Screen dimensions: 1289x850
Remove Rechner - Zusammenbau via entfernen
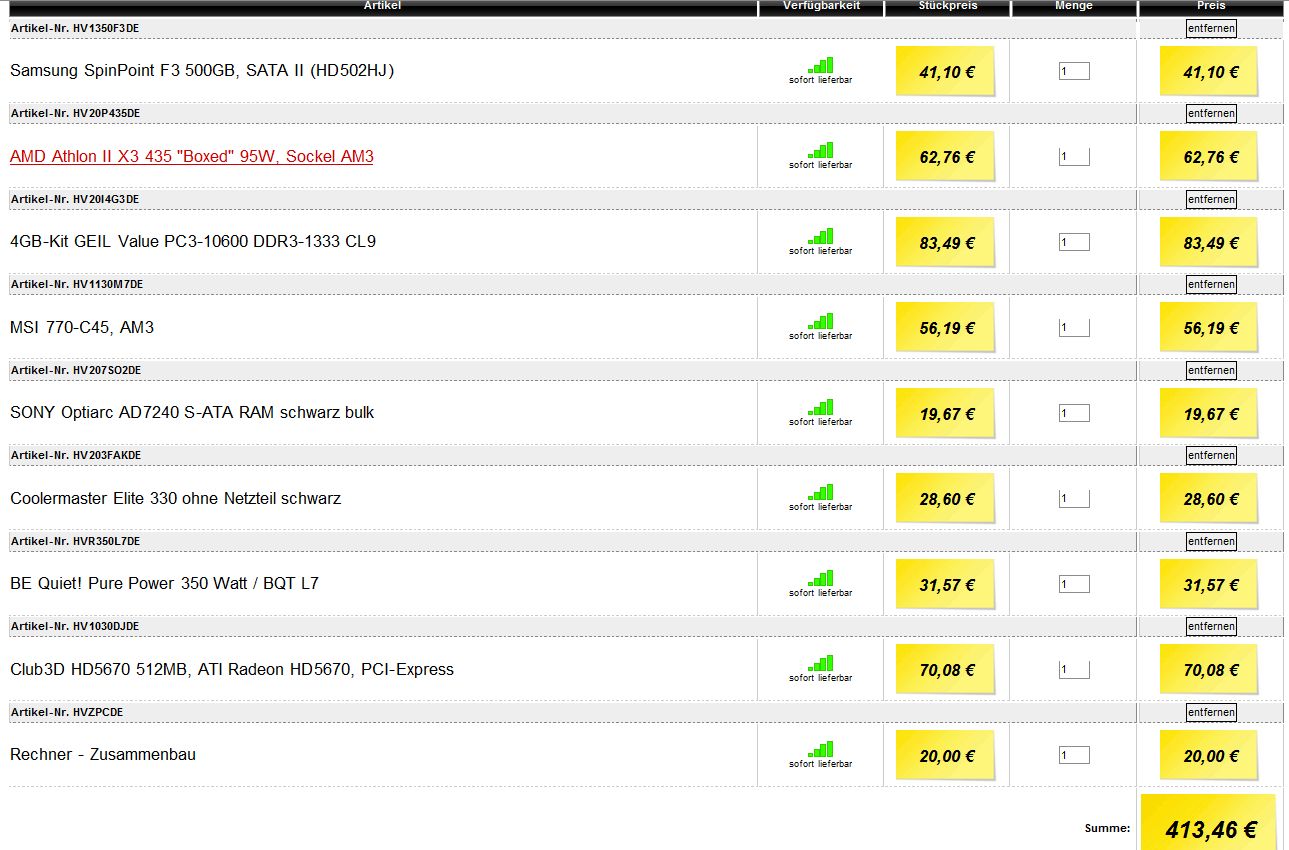pos(1211,712)
